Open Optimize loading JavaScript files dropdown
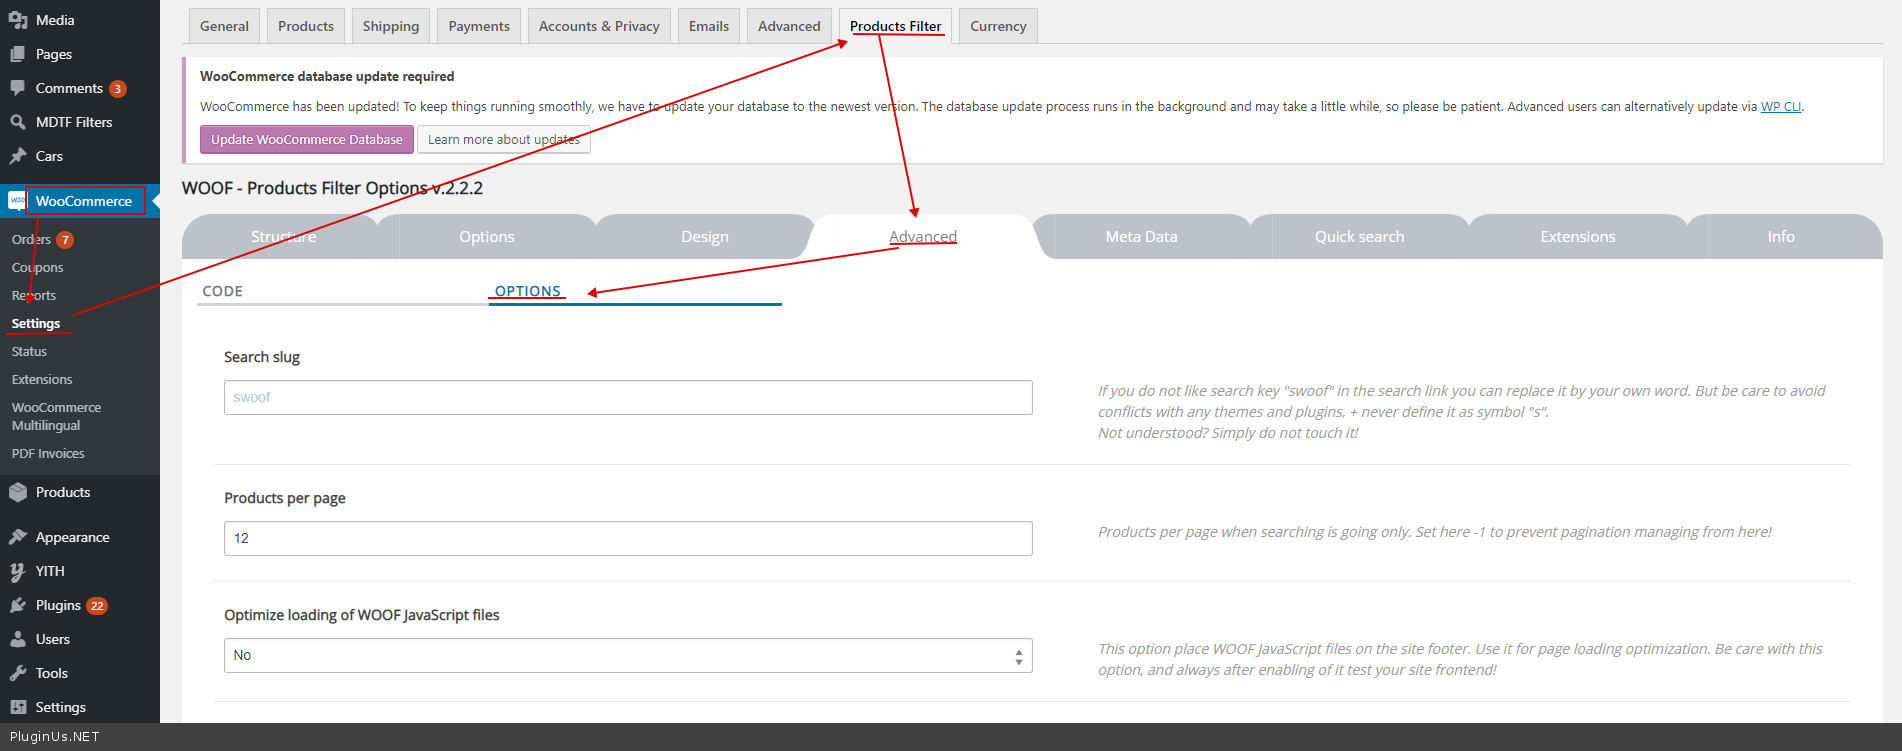Image resolution: width=1902 pixels, height=751 pixels. 628,655
